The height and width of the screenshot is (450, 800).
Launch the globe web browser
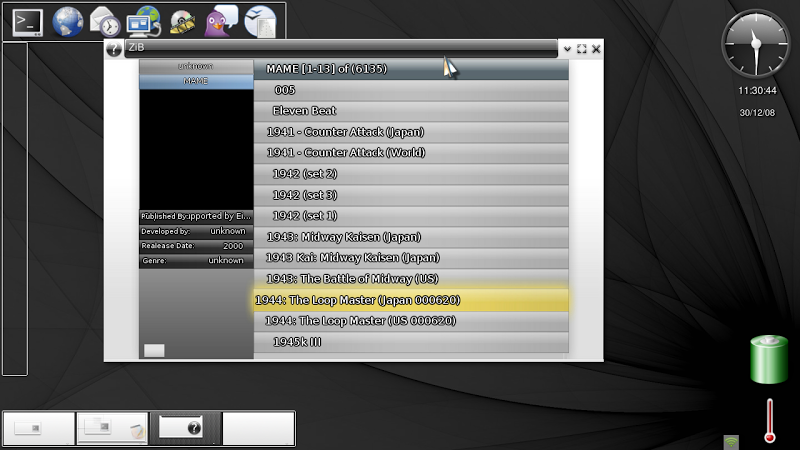(x=67, y=22)
